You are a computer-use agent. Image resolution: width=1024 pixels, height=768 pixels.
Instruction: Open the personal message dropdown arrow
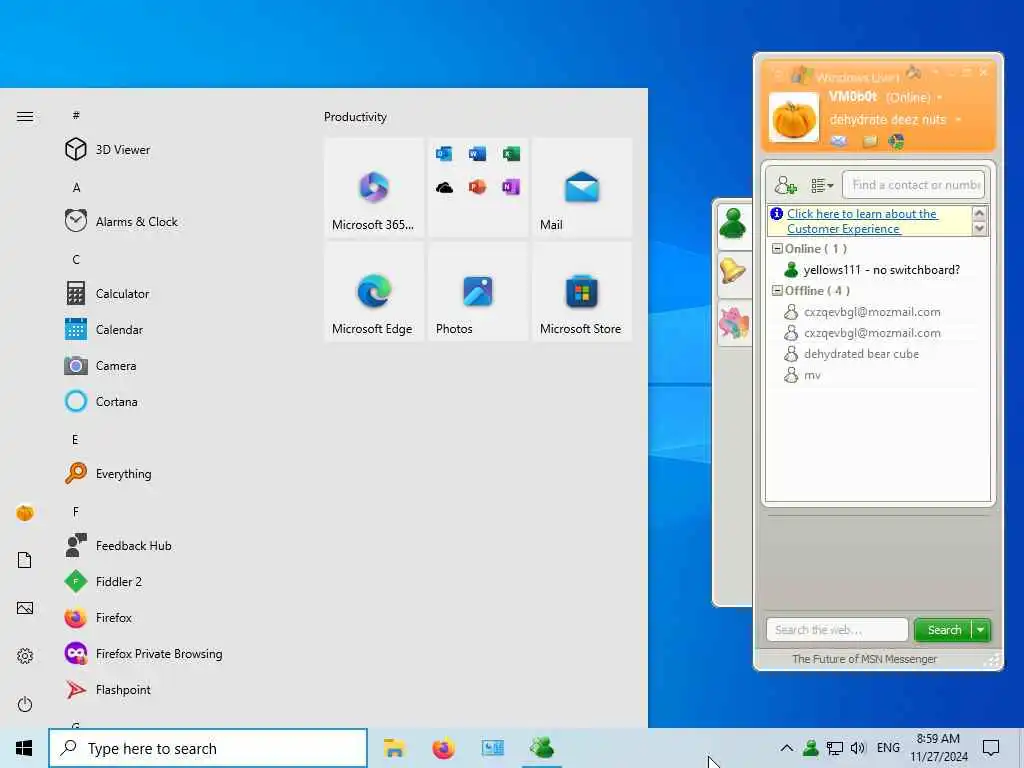tap(958, 120)
